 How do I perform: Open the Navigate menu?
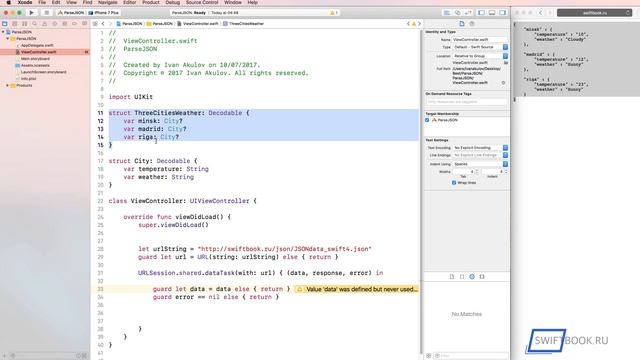coord(107,2)
